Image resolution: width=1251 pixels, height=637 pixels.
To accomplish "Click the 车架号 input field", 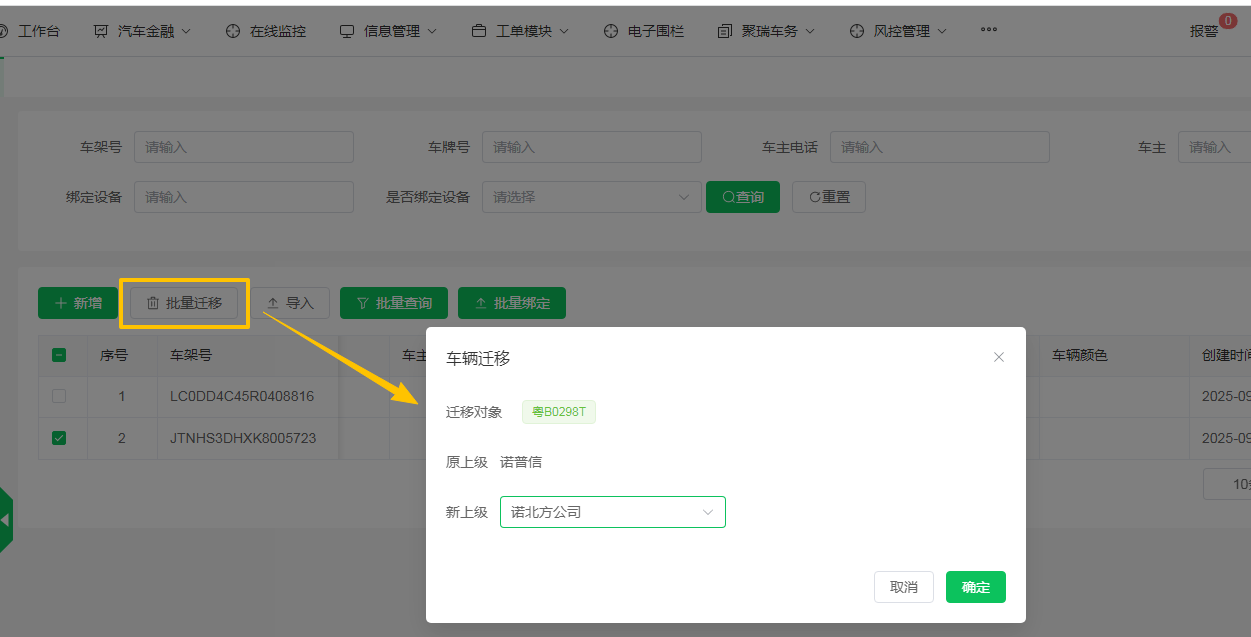I will point(243,147).
